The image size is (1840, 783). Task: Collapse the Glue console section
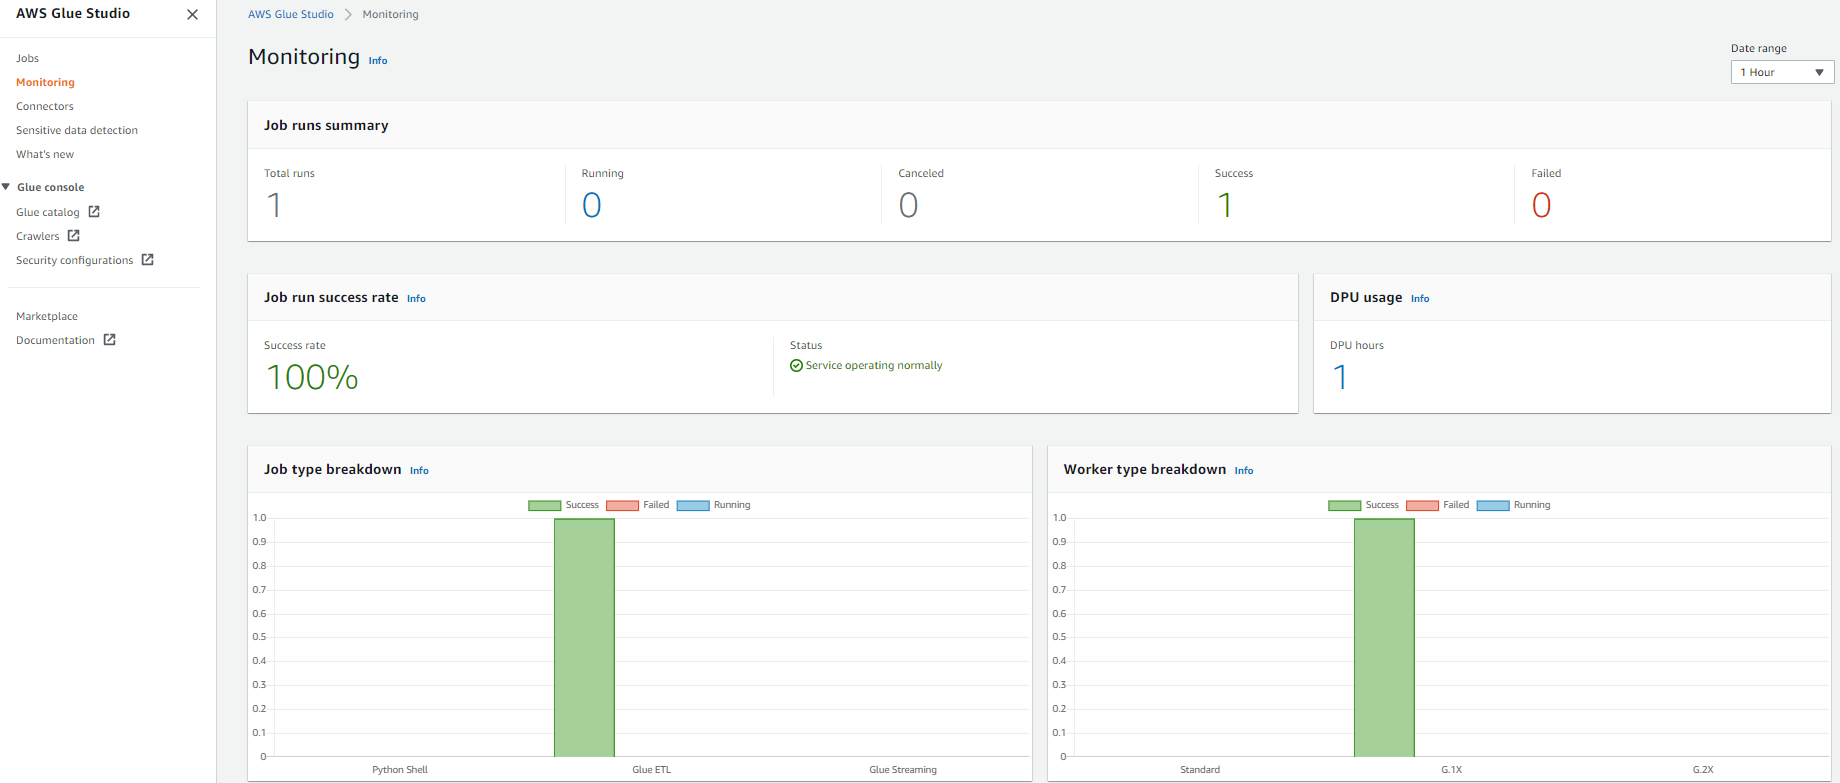coord(6,187)
